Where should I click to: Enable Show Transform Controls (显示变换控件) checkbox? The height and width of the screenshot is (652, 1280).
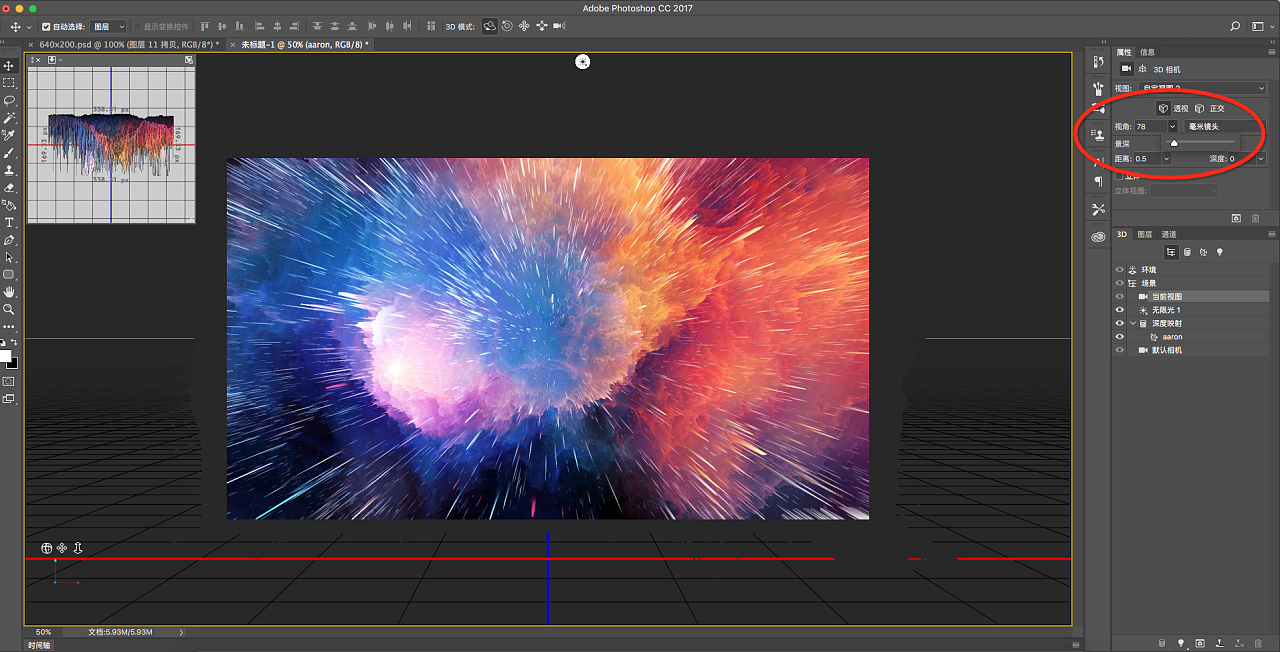(137, 27)
